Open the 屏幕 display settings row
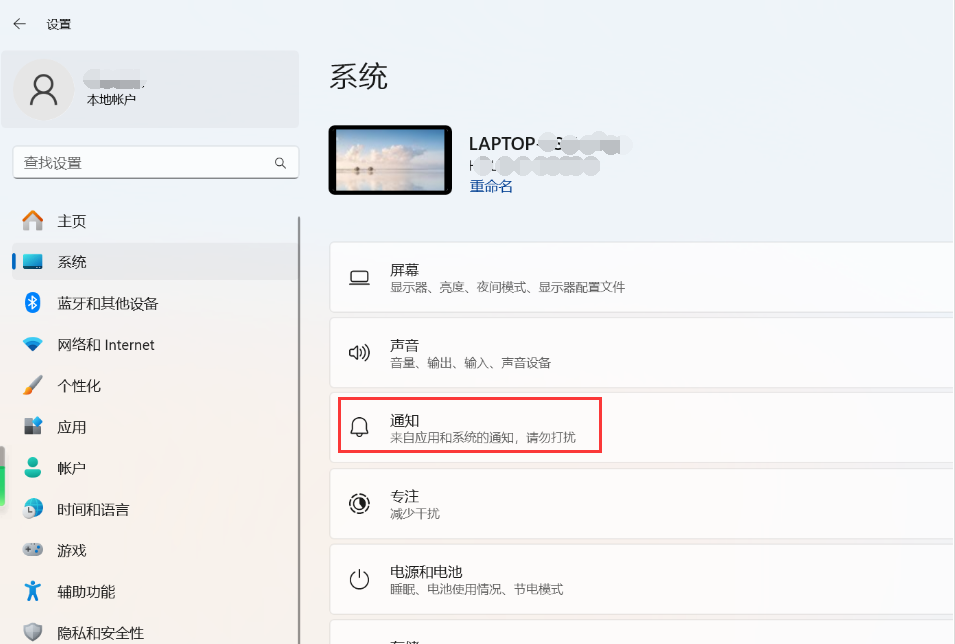This screenshot has width=955, height=644. tap(640, 278)
